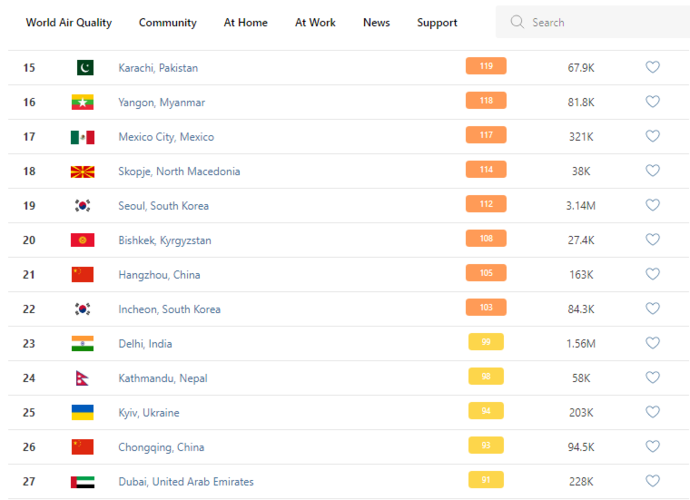The image size is (690, 500).
Task: Click the Ukraine flag icon
Action: pyautogui.click(x=83, y=412)
